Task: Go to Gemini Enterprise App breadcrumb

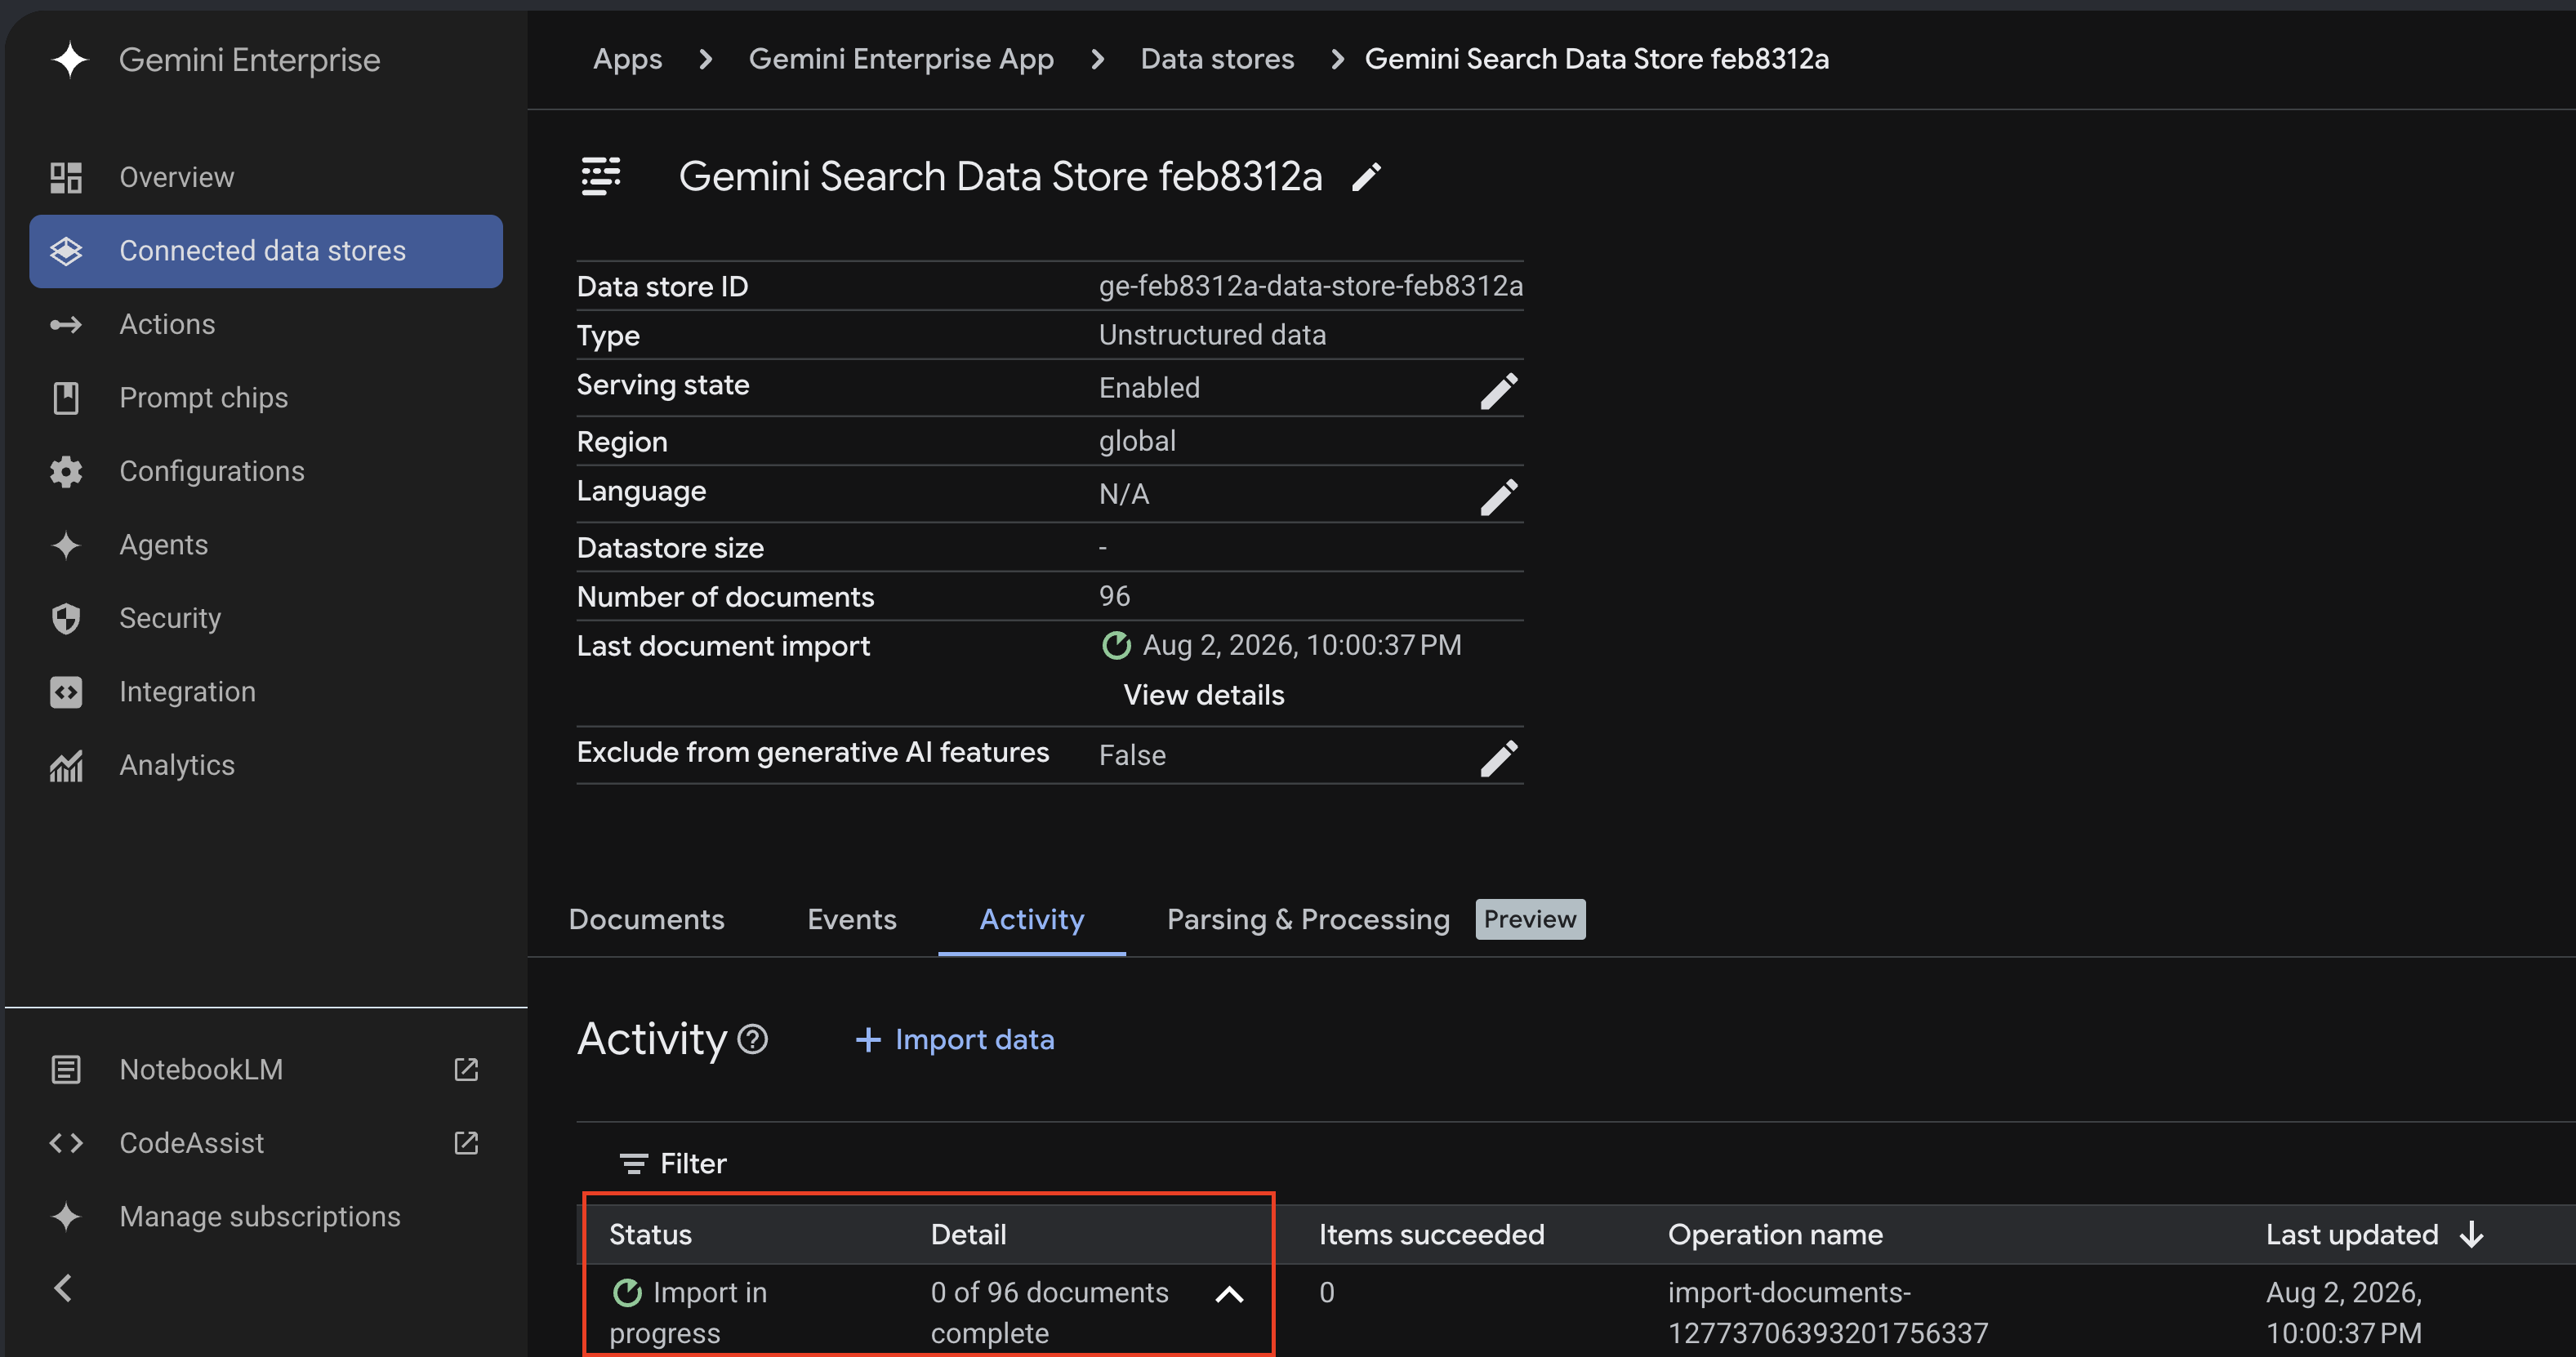Action: click(x=901, y=59)
